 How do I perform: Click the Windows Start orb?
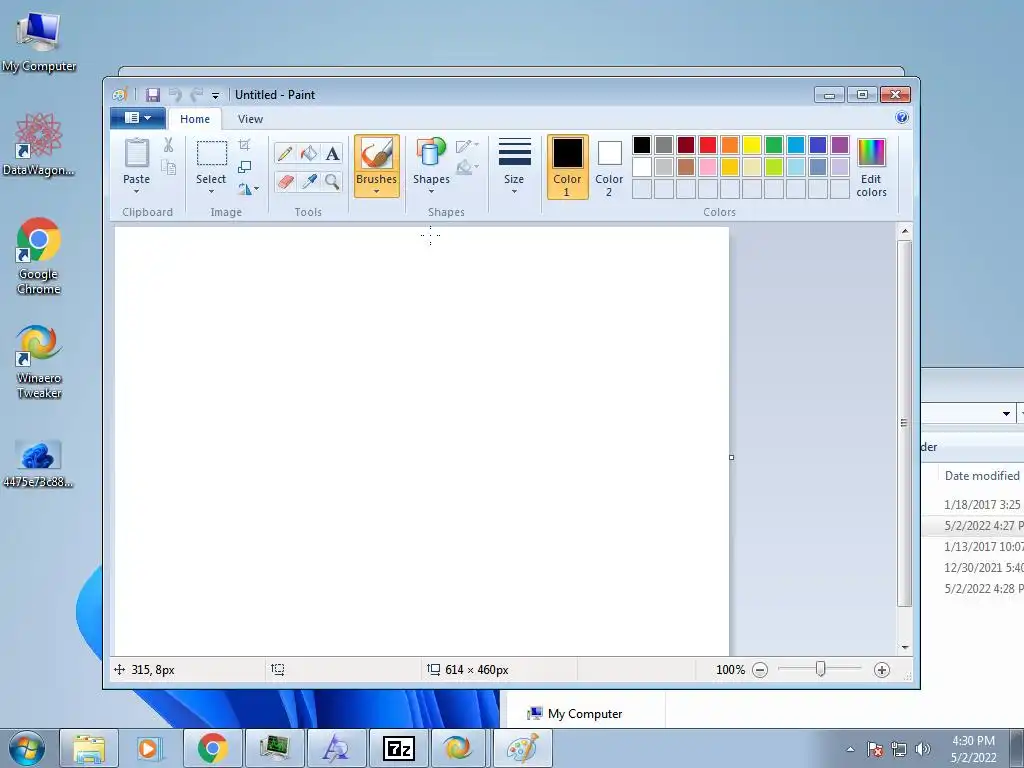tap(26, 748)
